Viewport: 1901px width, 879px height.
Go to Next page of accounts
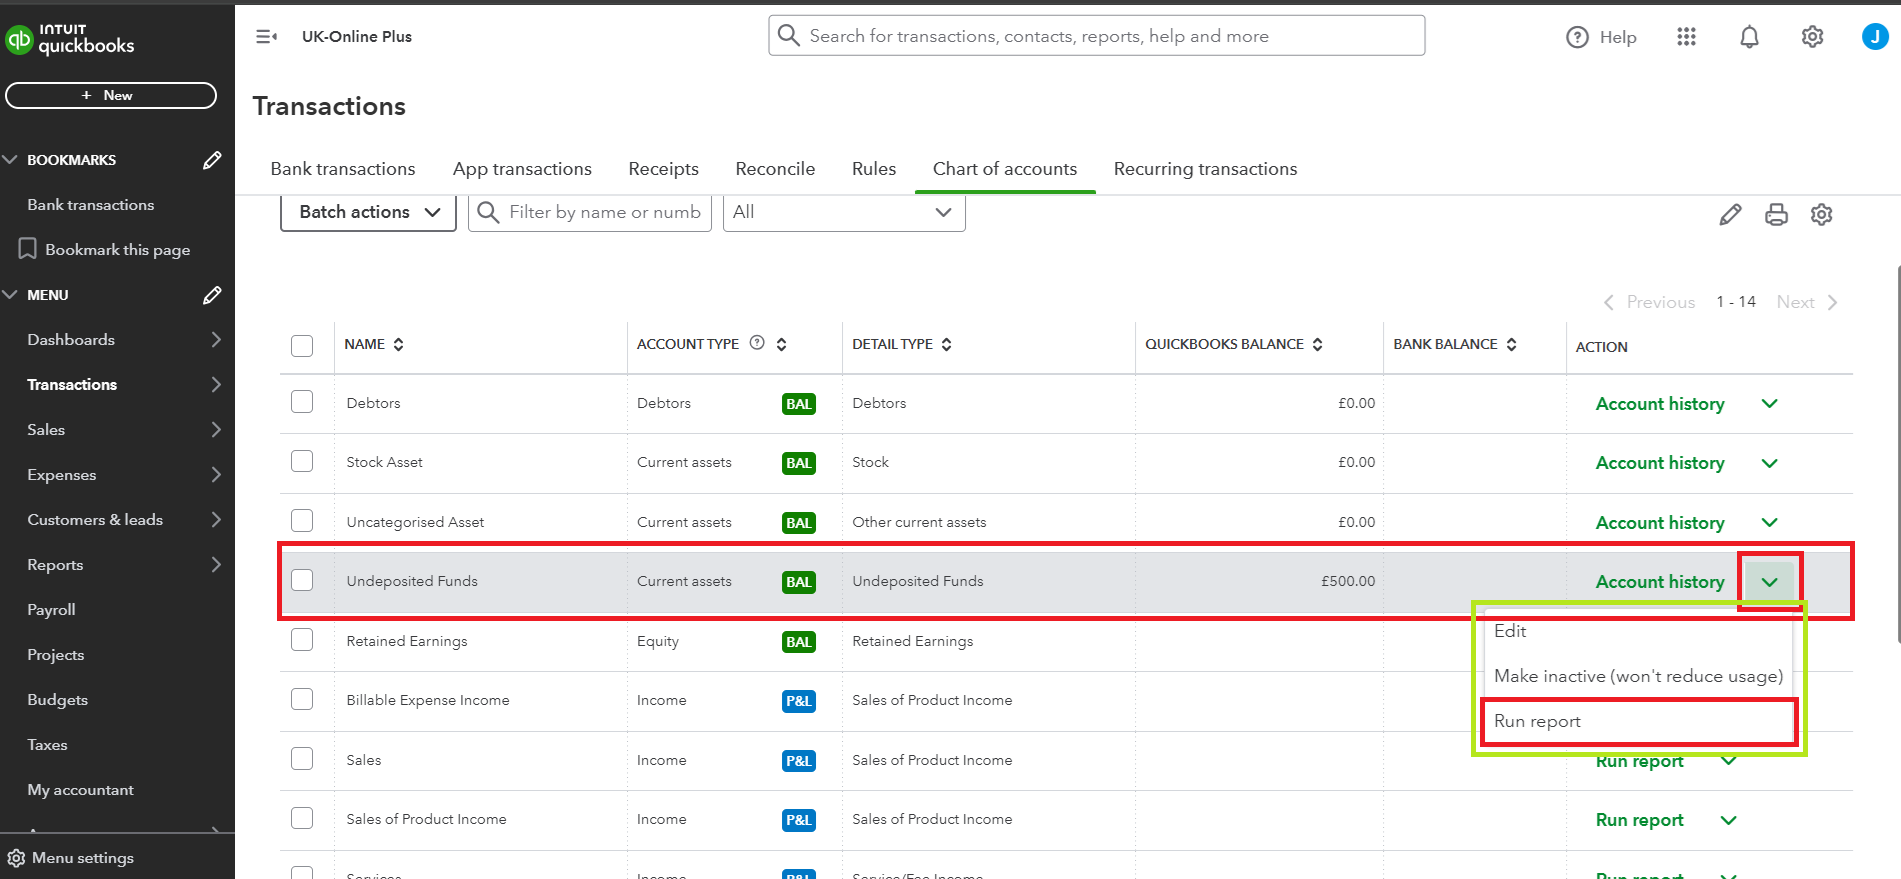(x=1807, y=302)
